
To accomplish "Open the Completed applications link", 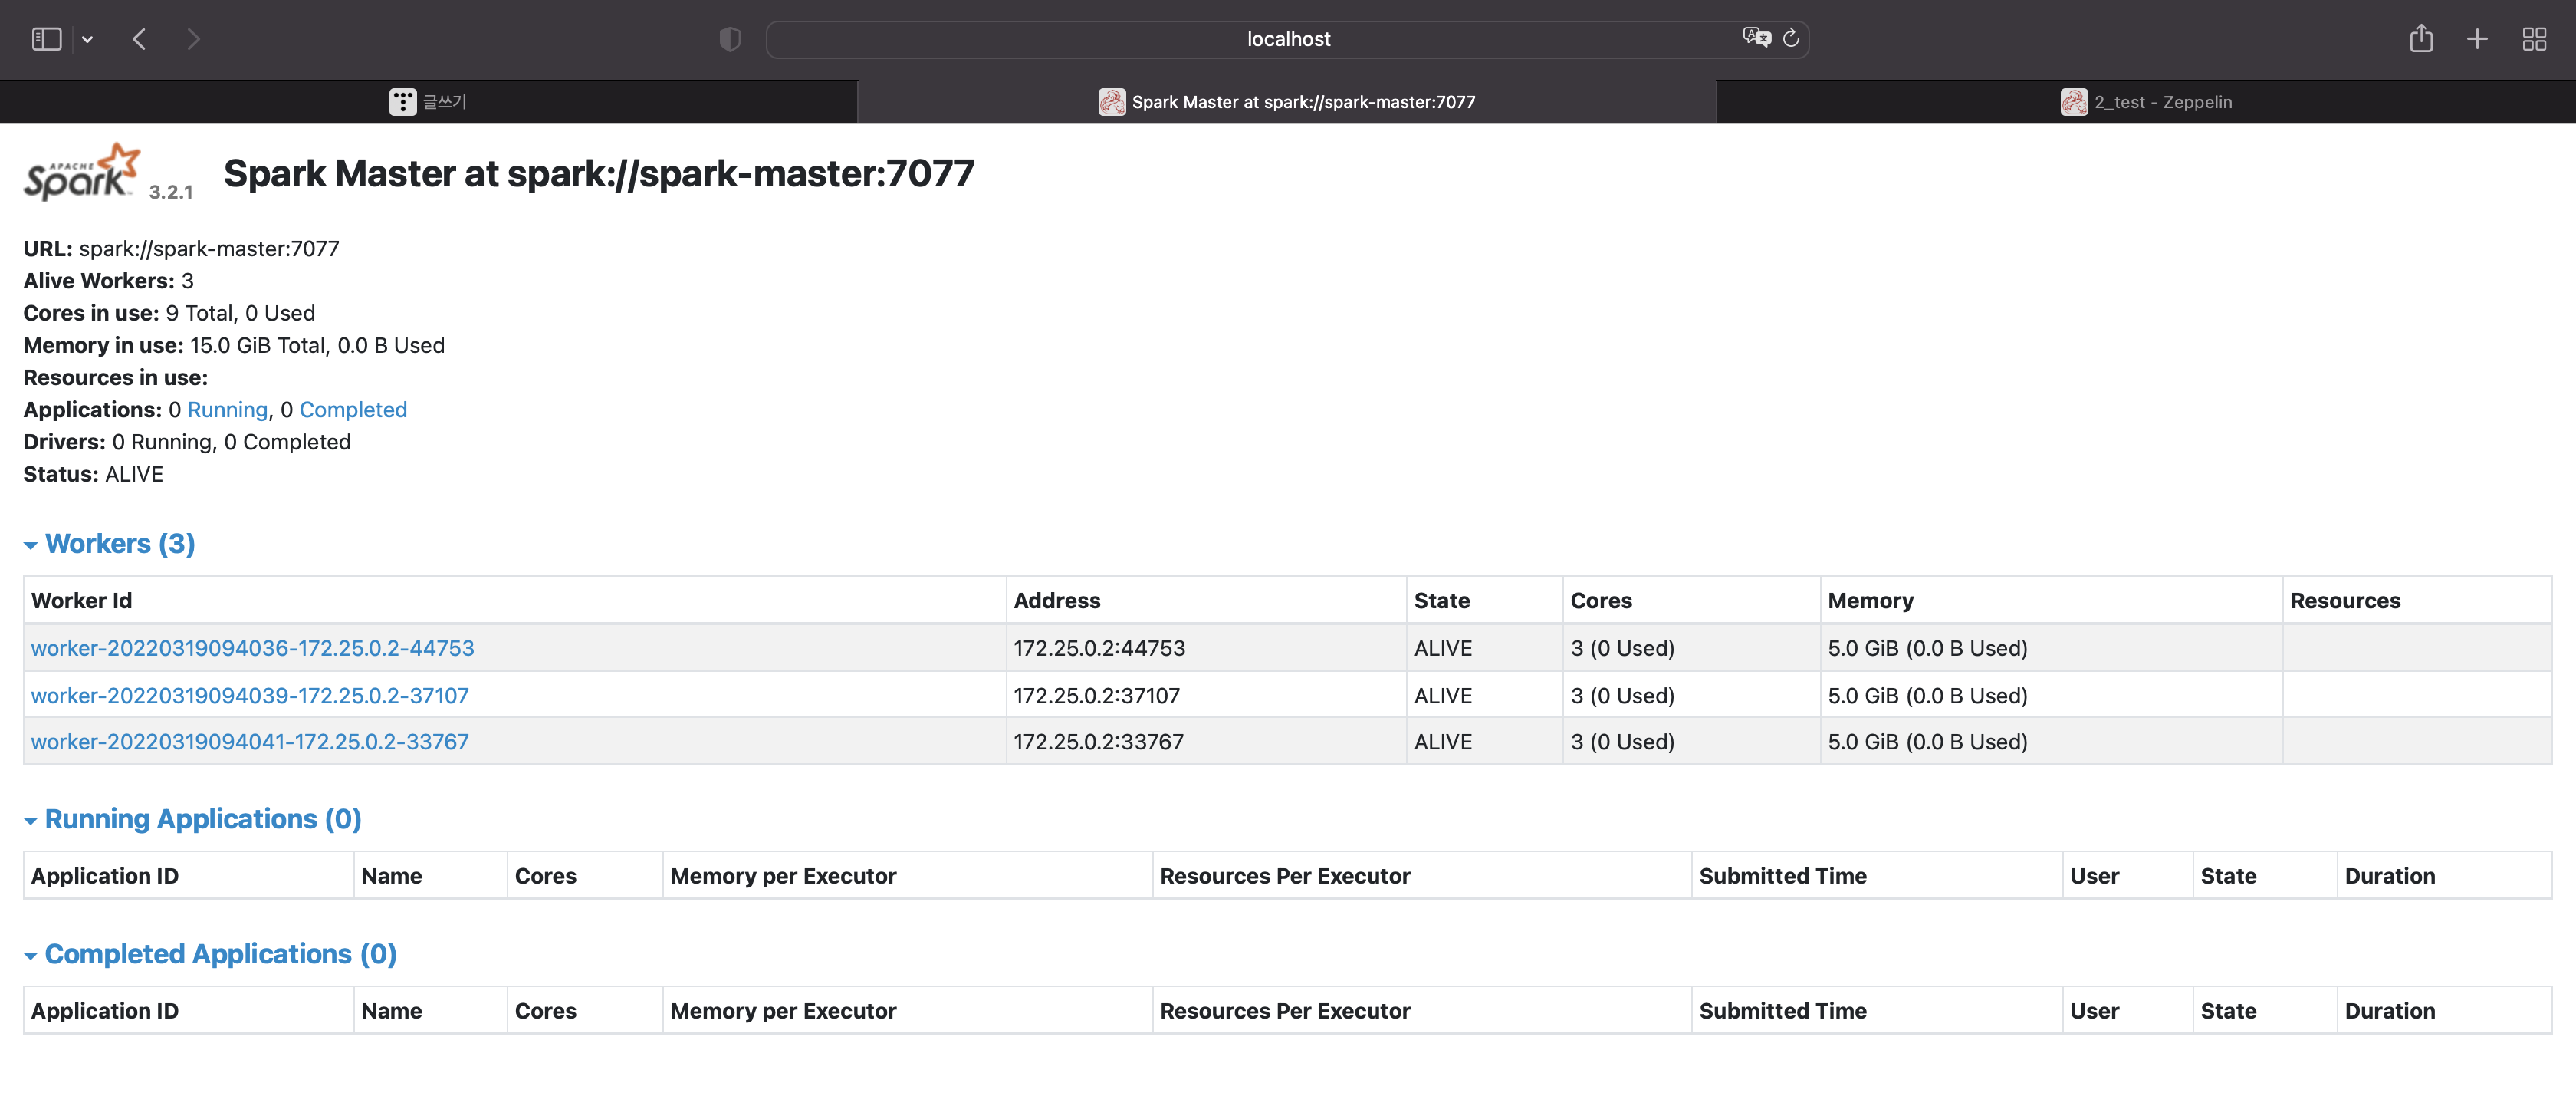I will click(x=353, y=410).
